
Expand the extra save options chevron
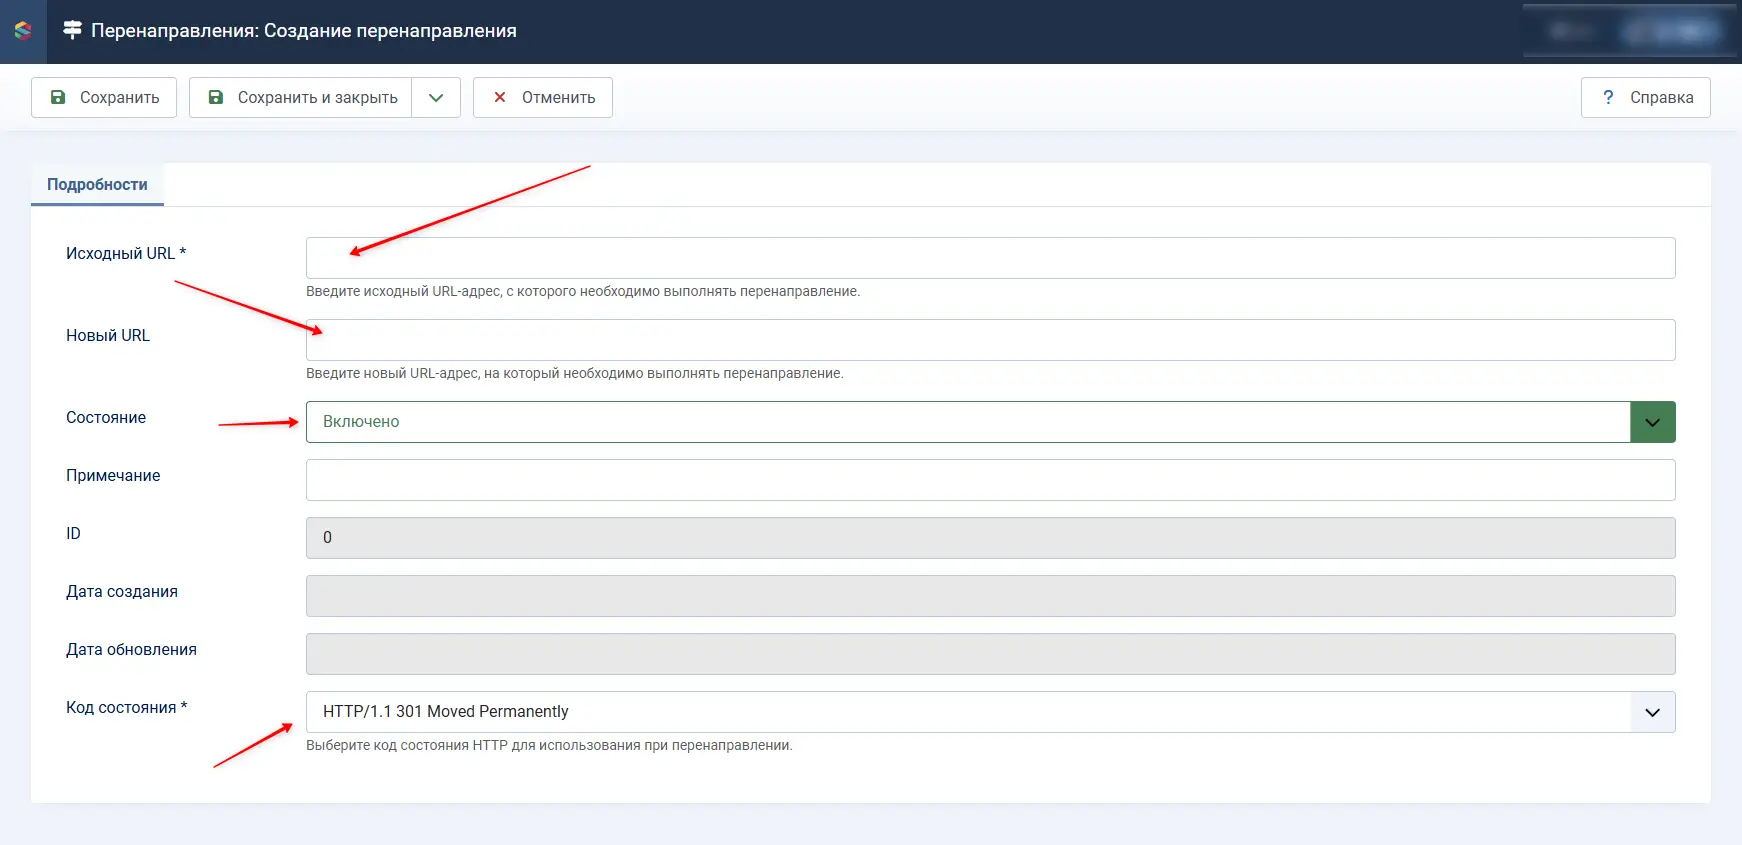(x=436, y=97)
